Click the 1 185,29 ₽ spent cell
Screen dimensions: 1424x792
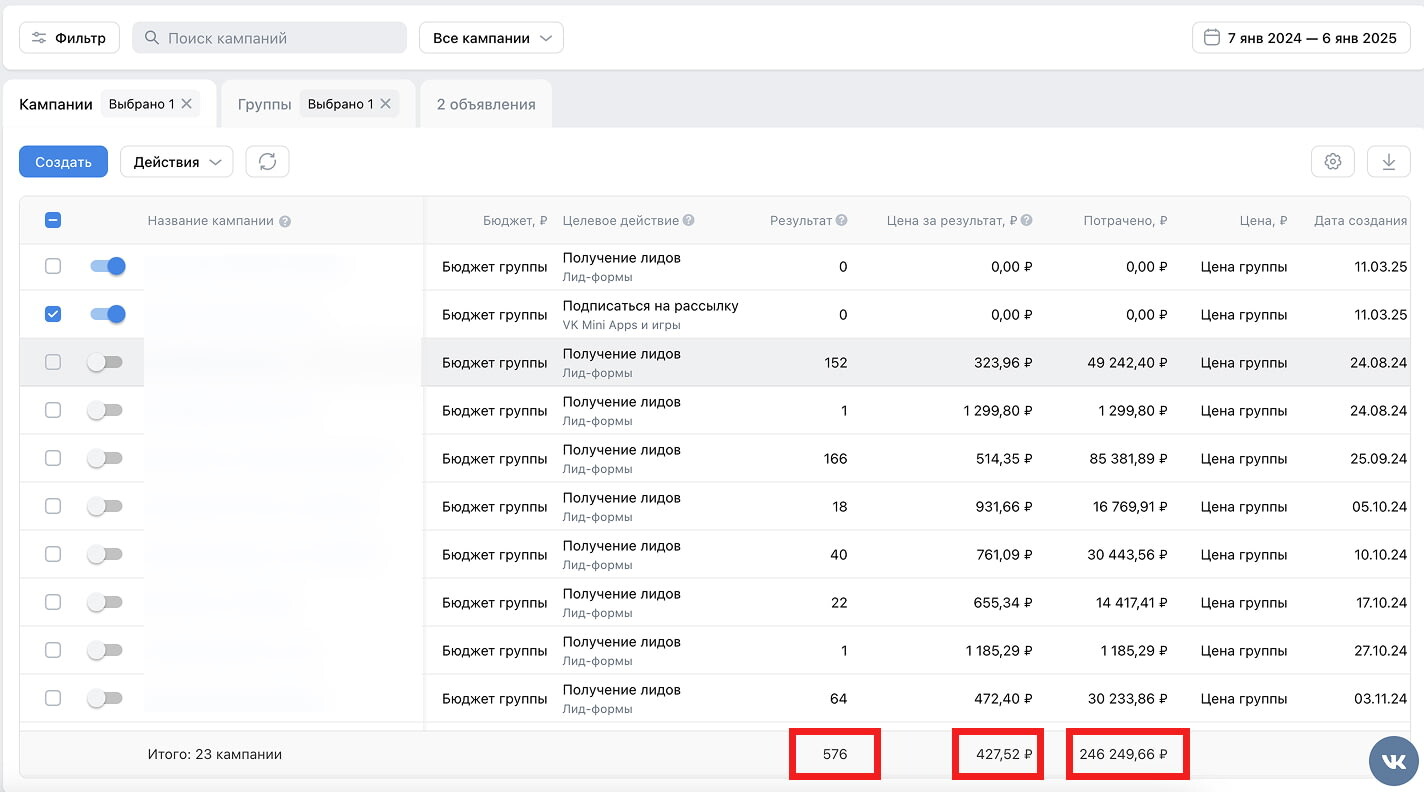[1133, 650]
